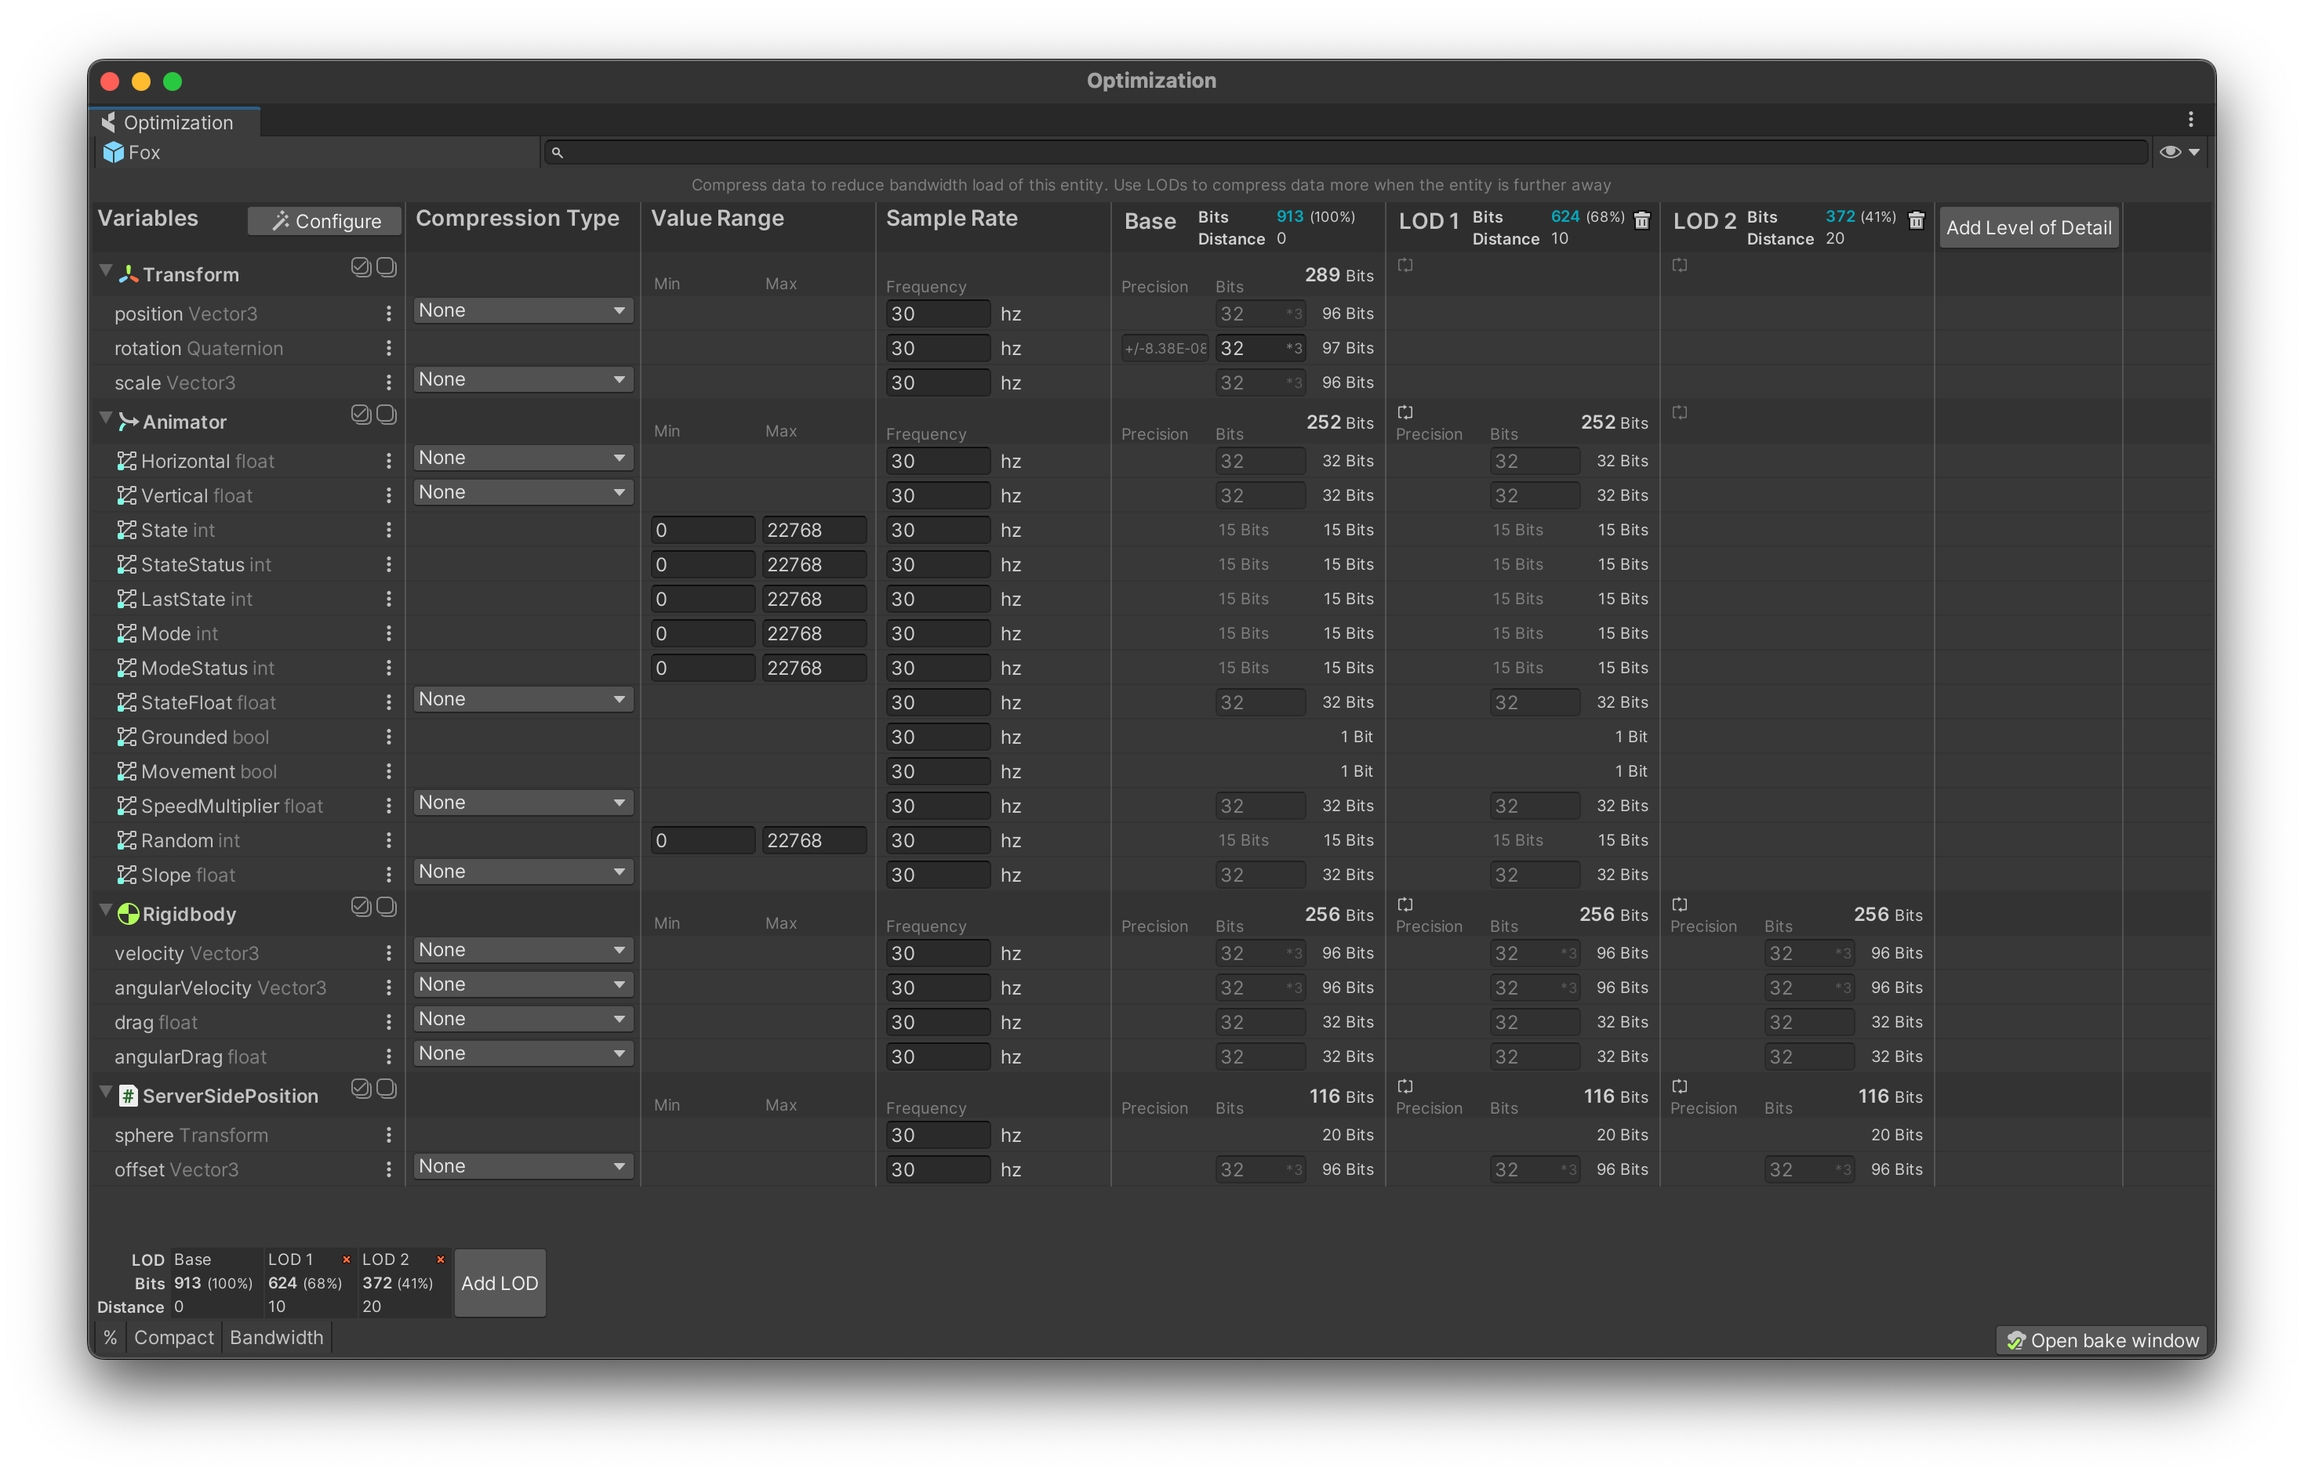Open position variable three-dot options

point(388,314)
